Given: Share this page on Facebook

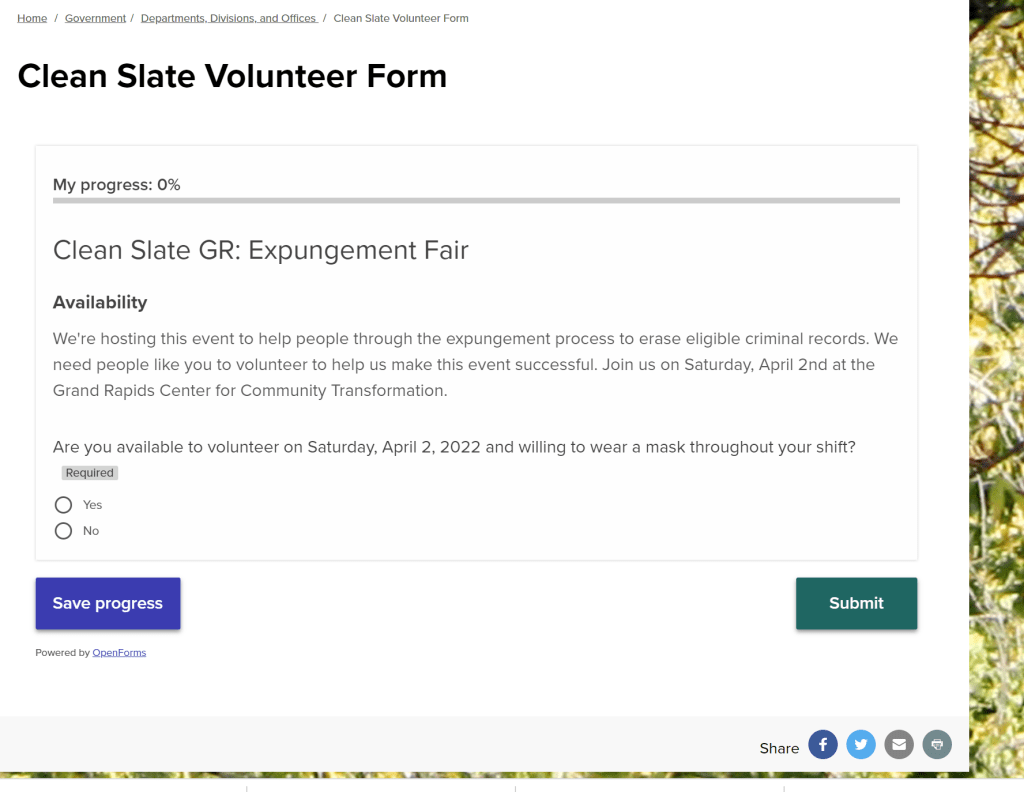Looking at the screenshot, I should point(823,745).
